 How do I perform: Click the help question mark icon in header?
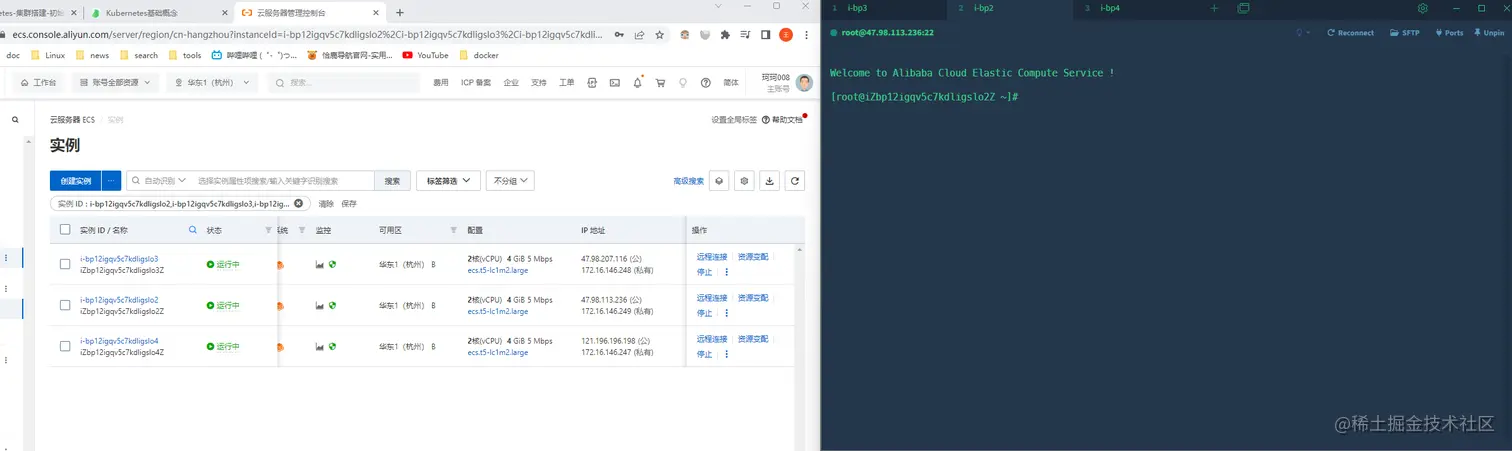pyautogui.click(x=706, y=83)
